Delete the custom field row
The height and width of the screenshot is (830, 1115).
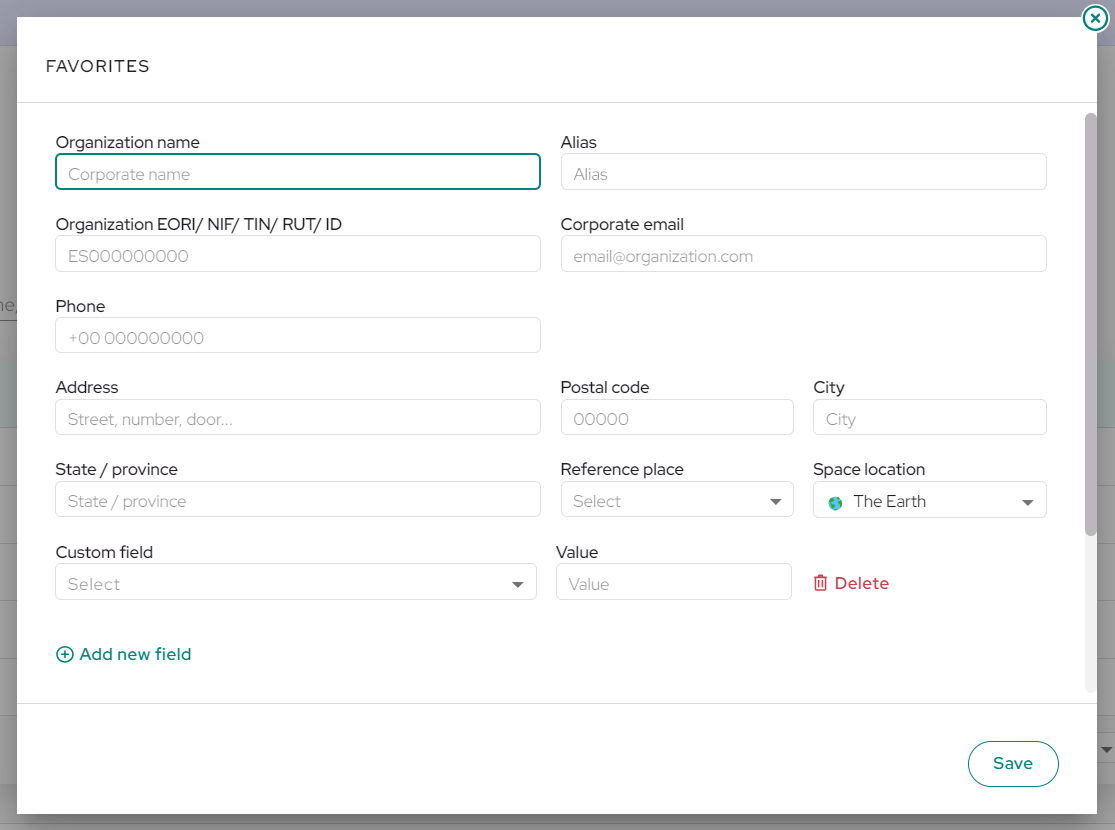click(851, 583)
